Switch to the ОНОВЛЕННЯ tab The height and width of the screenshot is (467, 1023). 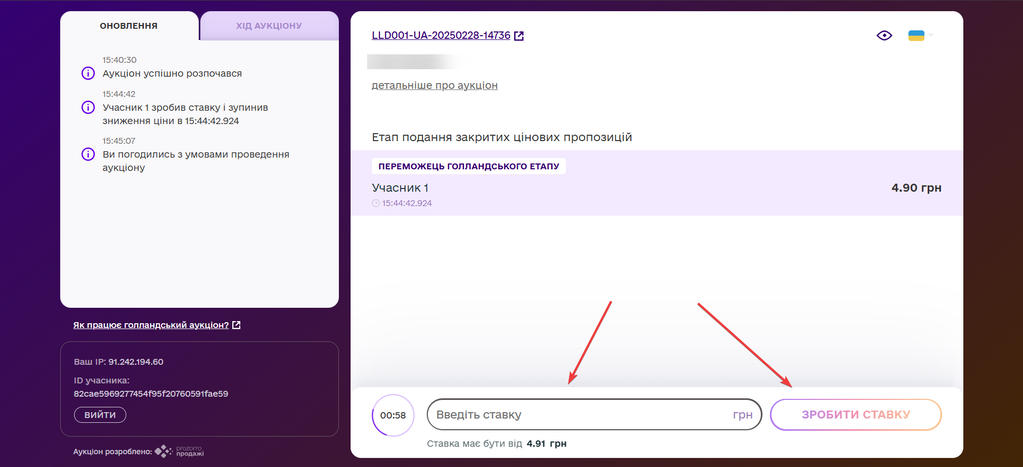tap(128, 26)
